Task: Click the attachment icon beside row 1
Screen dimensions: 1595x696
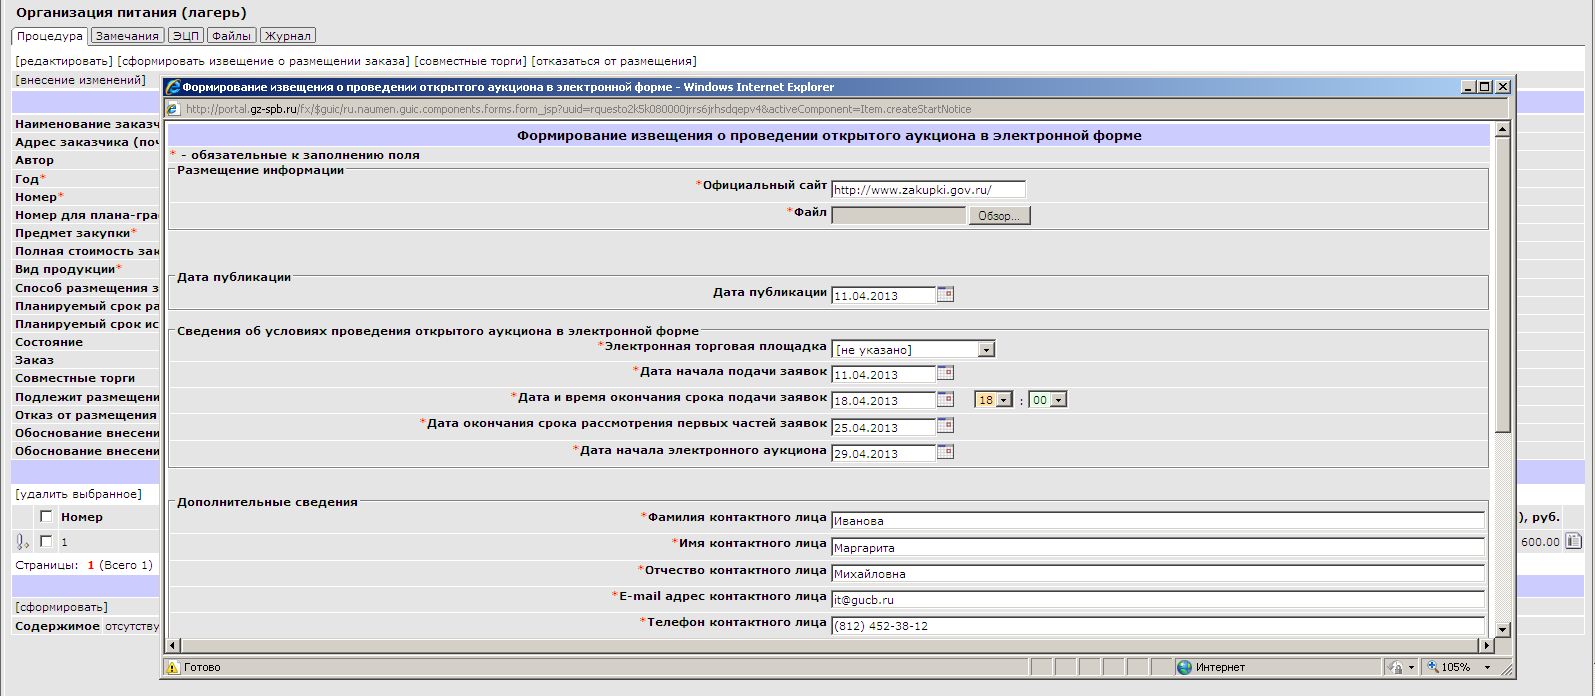Action: (x=22, y=541)
